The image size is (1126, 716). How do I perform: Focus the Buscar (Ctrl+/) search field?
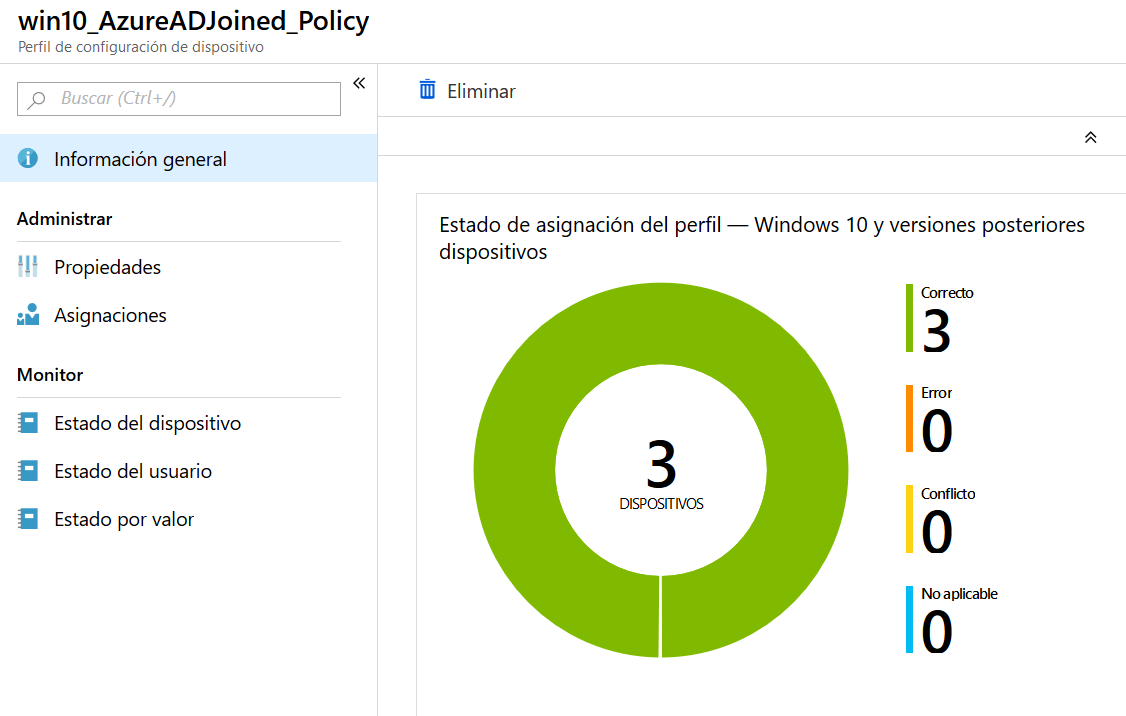pos(179,98)
